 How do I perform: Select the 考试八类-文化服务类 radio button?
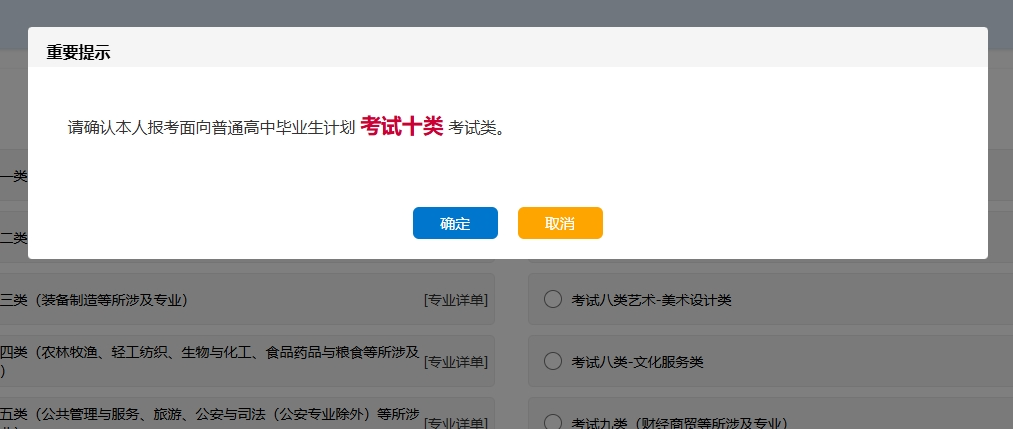[552, 361]
